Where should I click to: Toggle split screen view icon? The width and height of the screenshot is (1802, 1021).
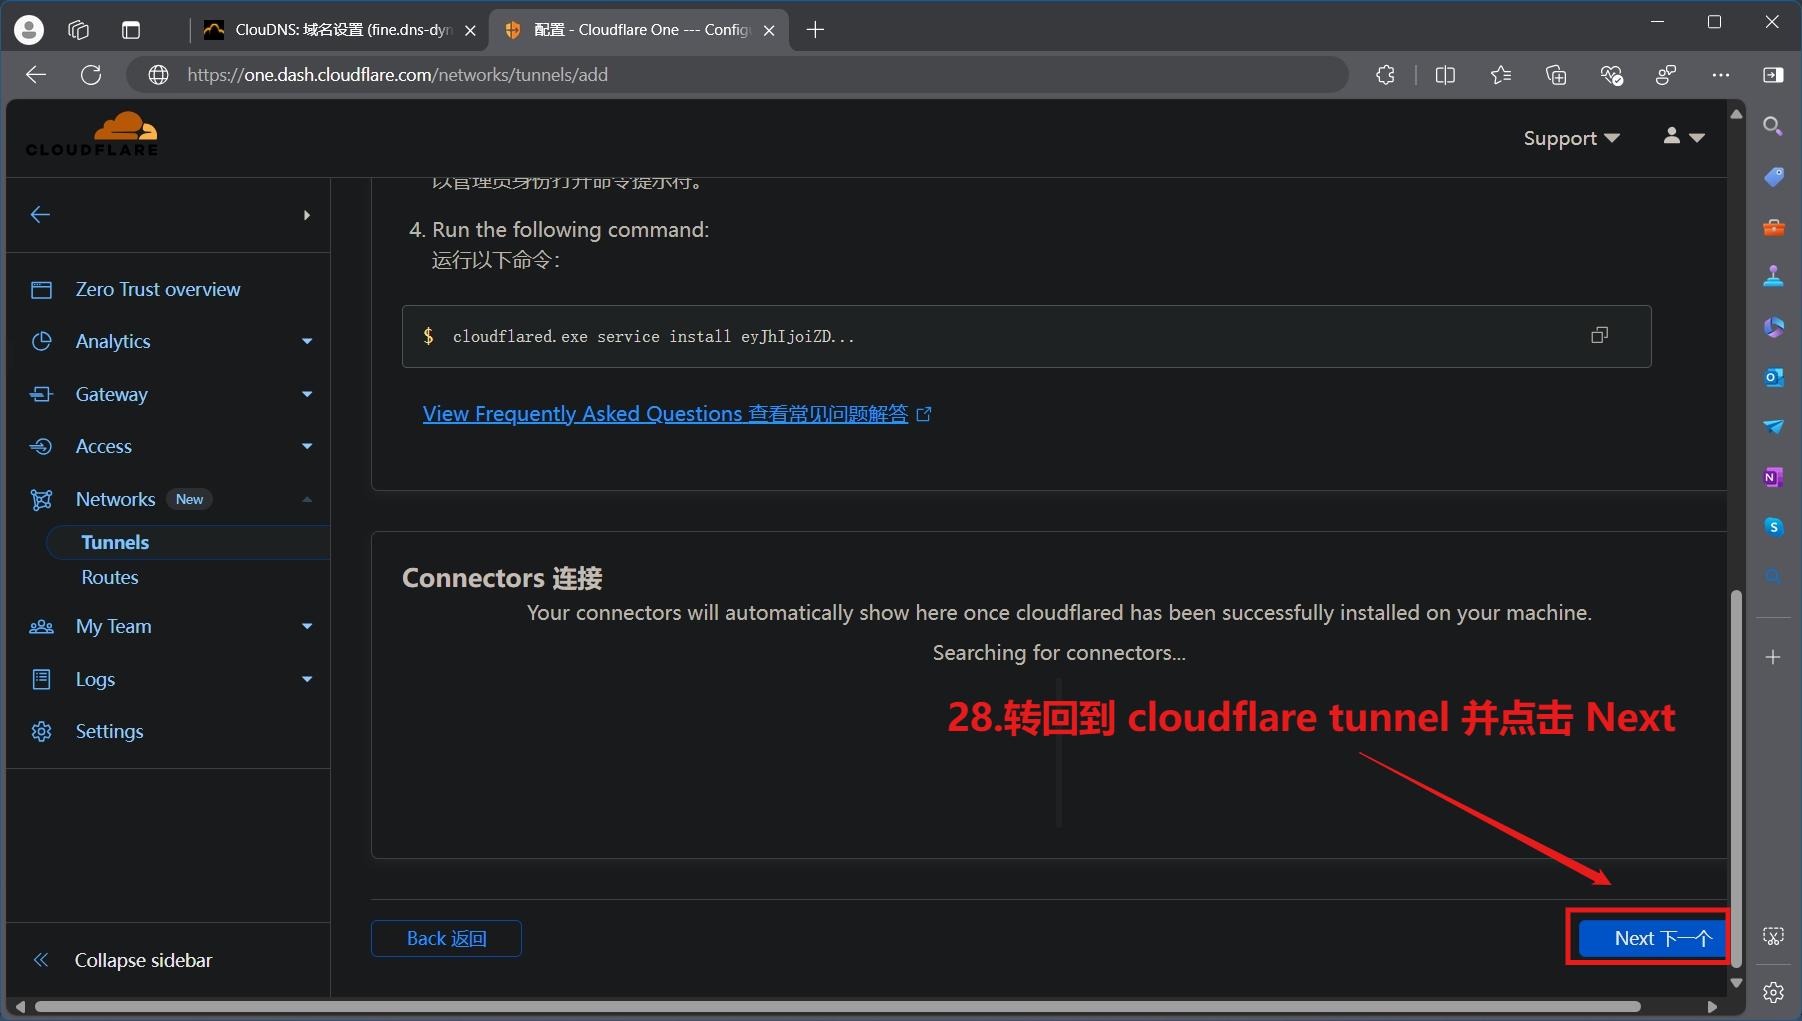(1445, 75)
